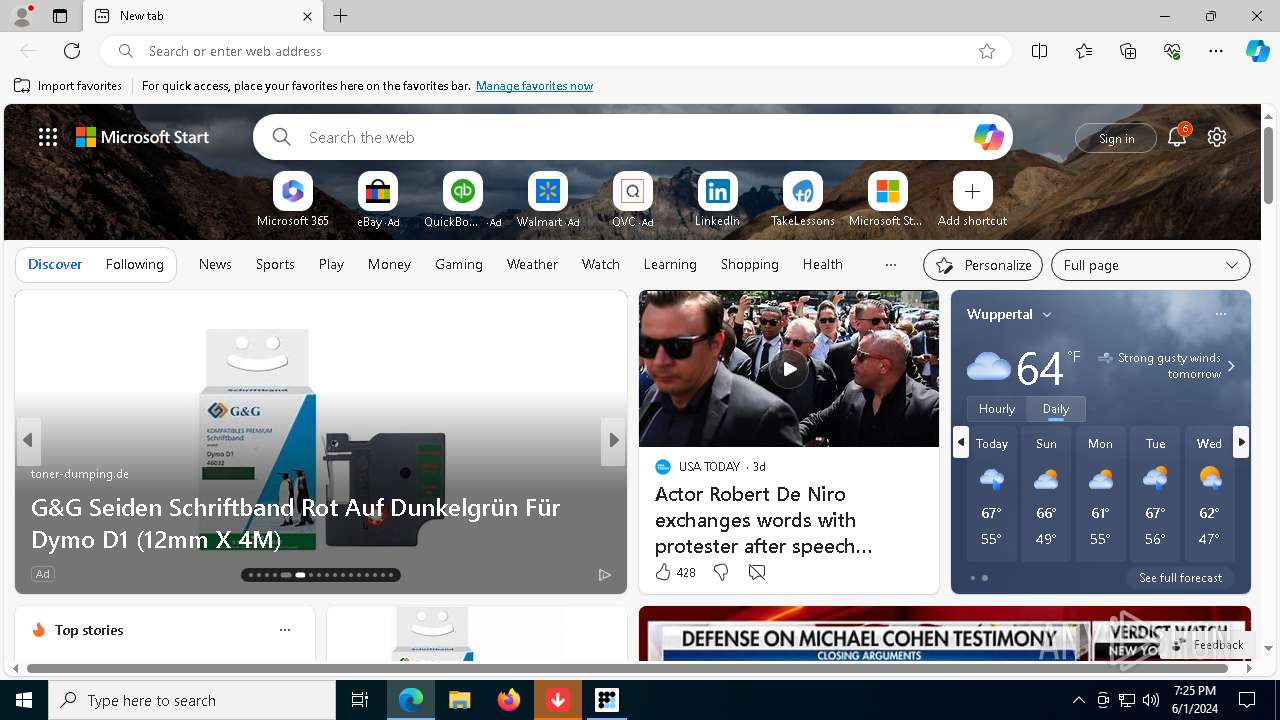Open more options on the weather card

(1220, 314)
